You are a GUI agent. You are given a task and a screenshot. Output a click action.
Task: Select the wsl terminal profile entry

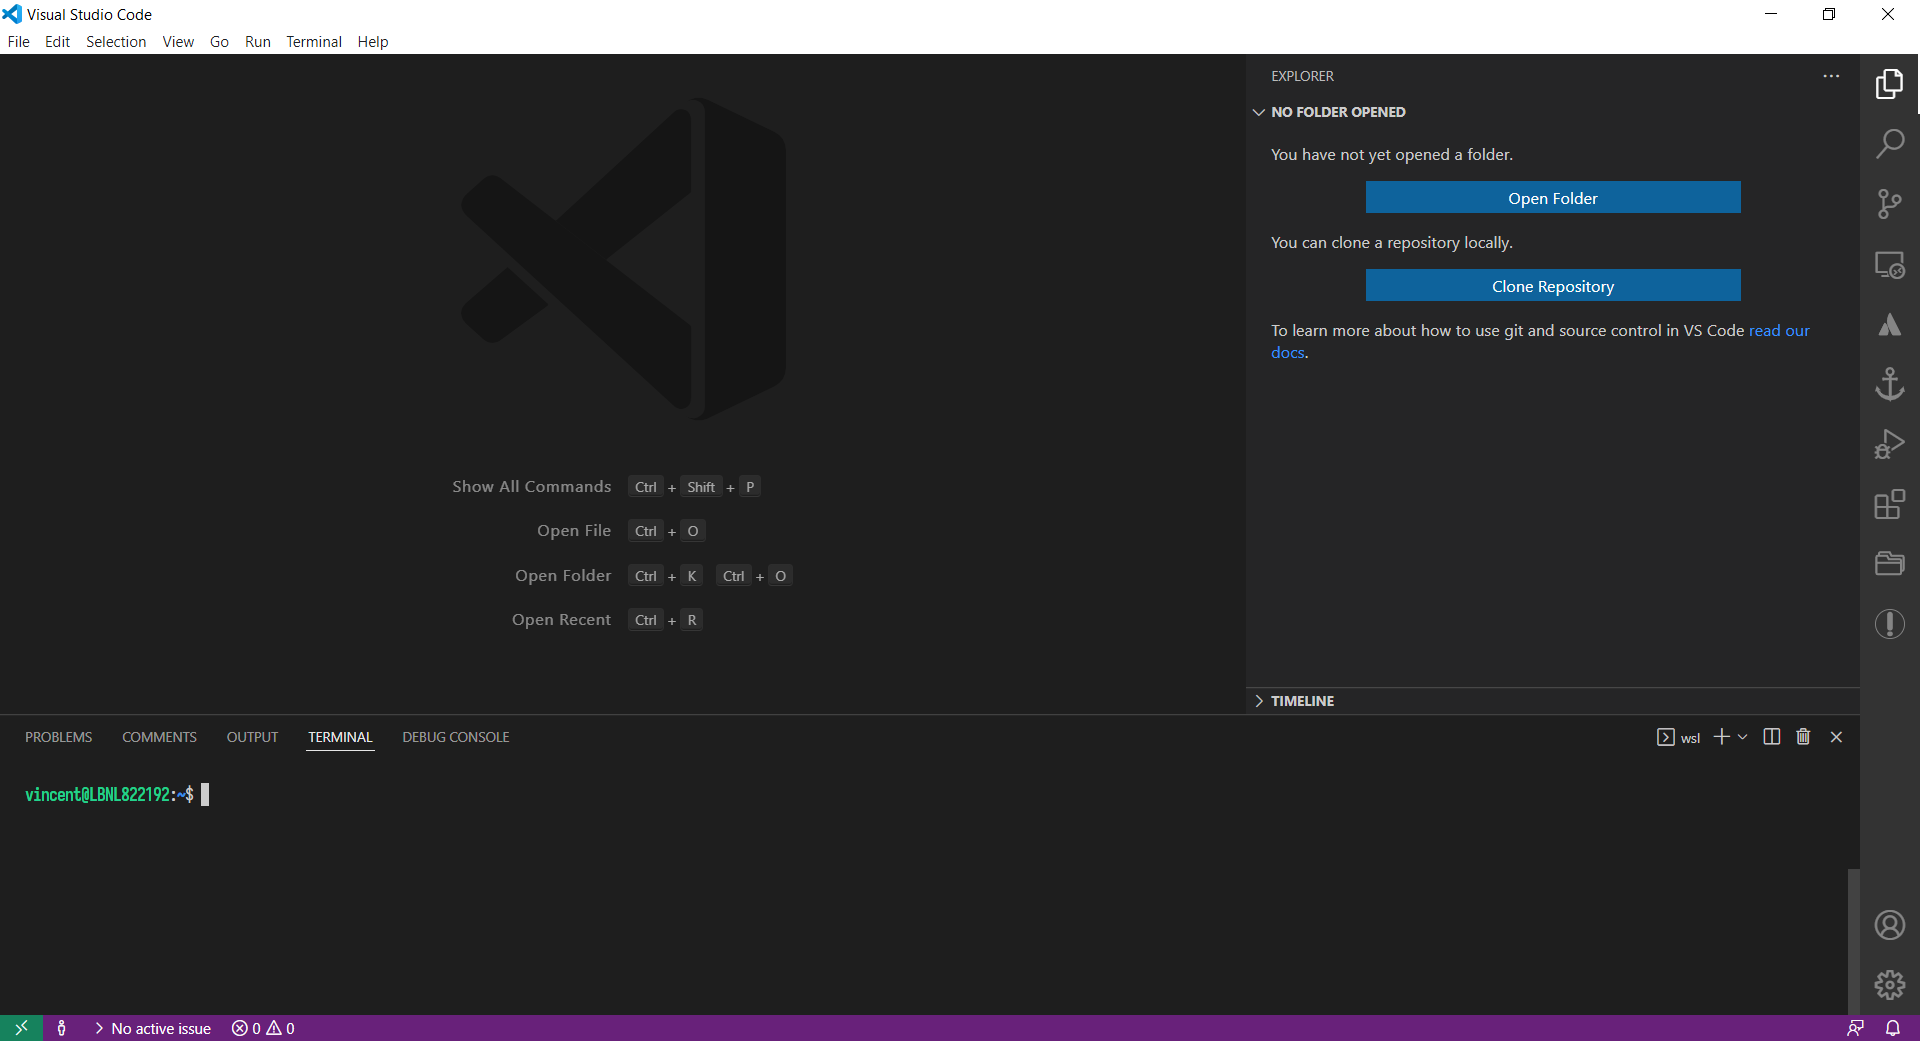pos(1678,738)
